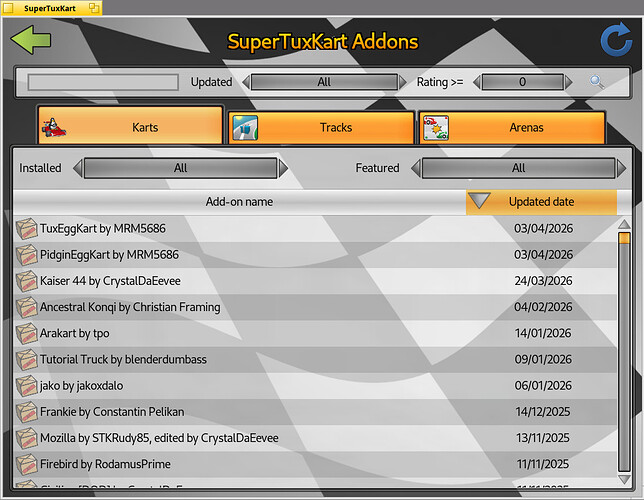The height and width of the screenshot is (500, 644).
Task: Click left arrow of Installed filter
Action: coord(78,168)
